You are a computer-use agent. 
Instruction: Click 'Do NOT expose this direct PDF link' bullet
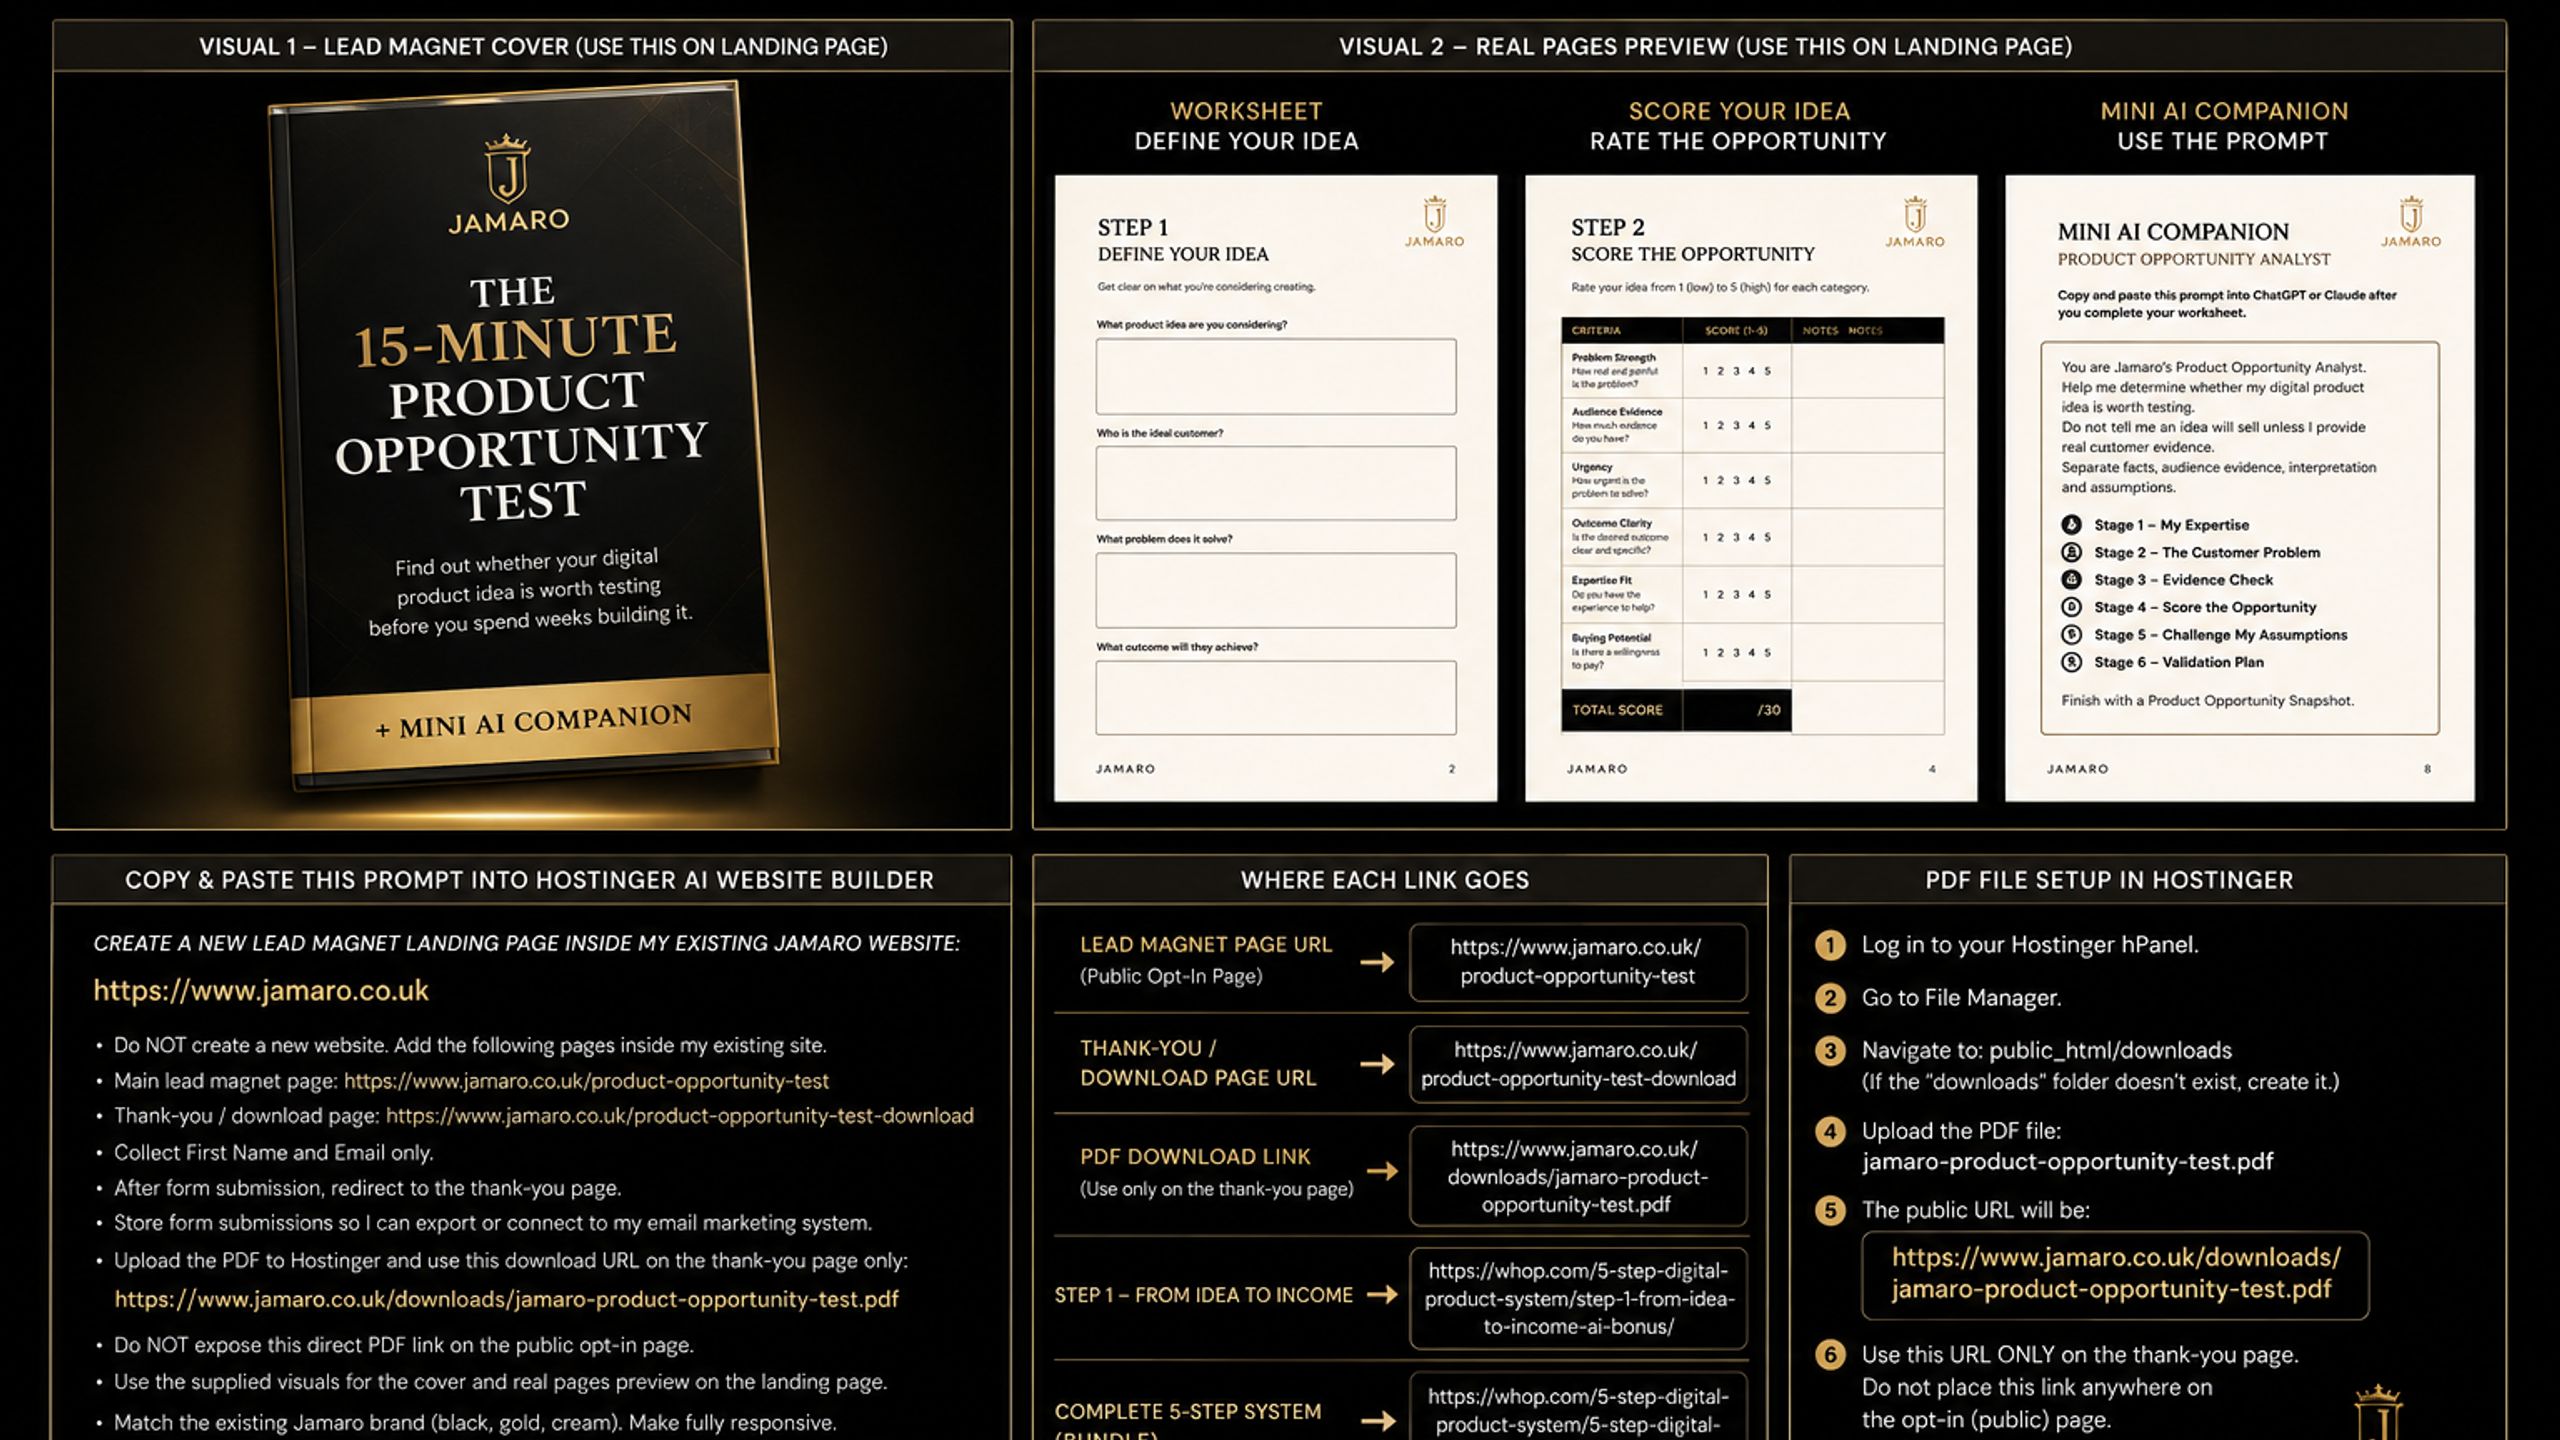tap(403, 1346)
